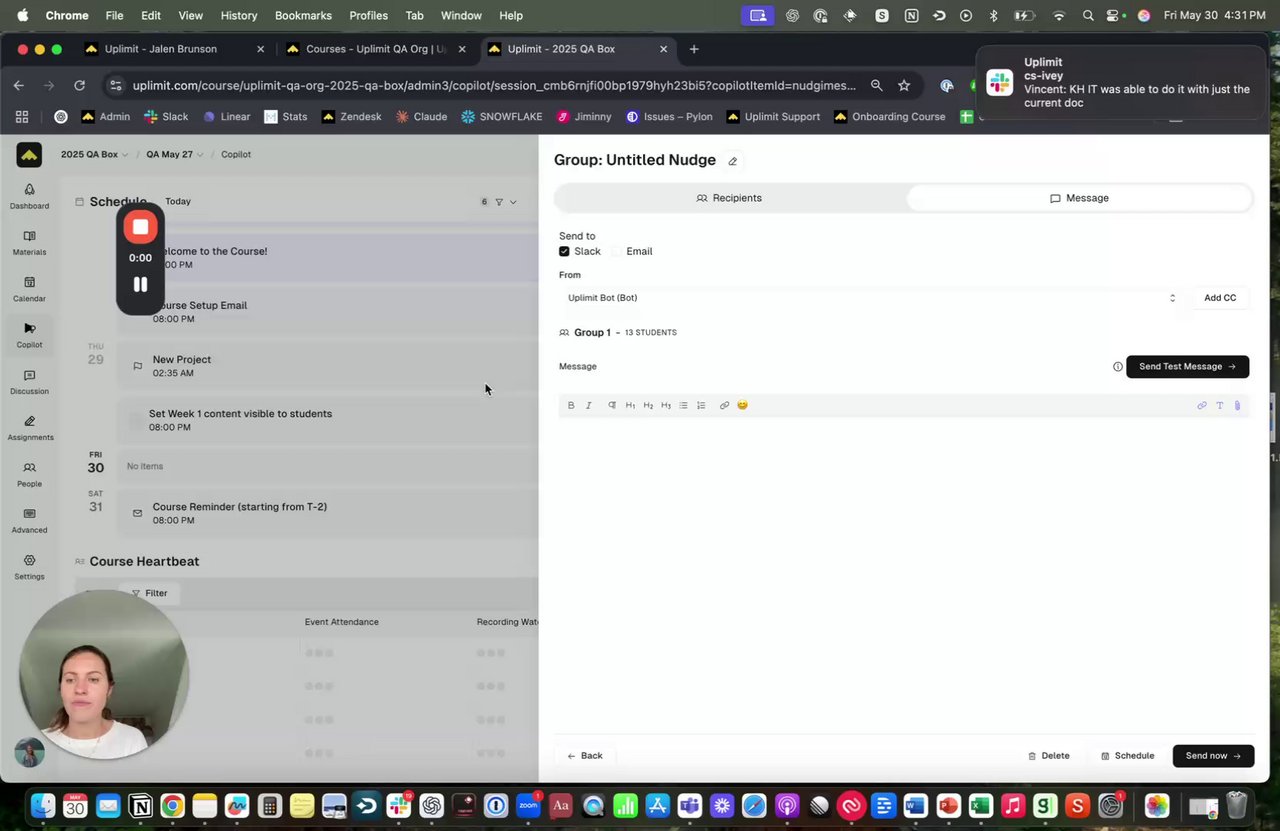Open Set Week 1 content visible item
The height and width of the screenshot is (831, 1280).
(x=326, y=420)
